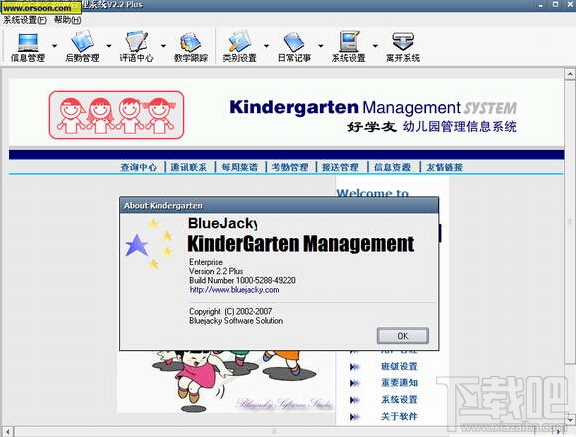Maximize the main application window

coord(555,4)
